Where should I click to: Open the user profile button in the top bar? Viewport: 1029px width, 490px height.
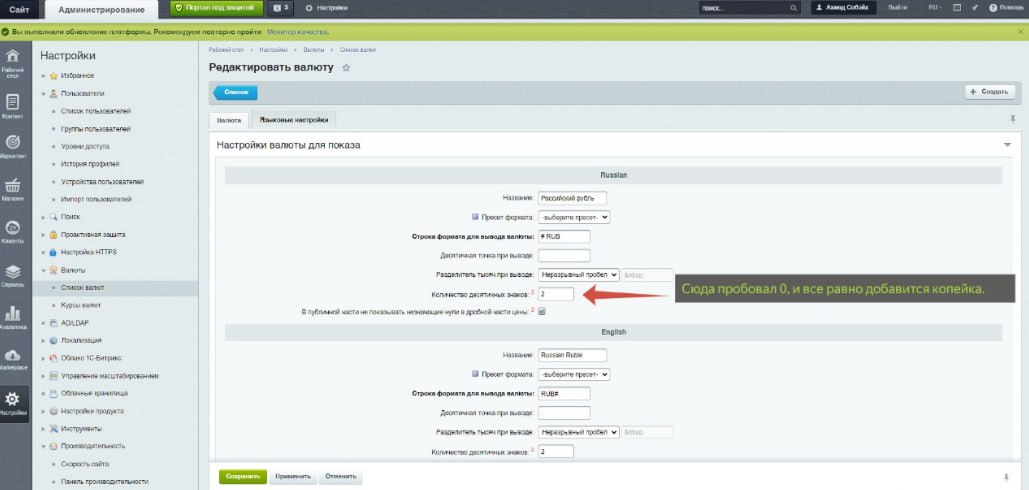843,8
